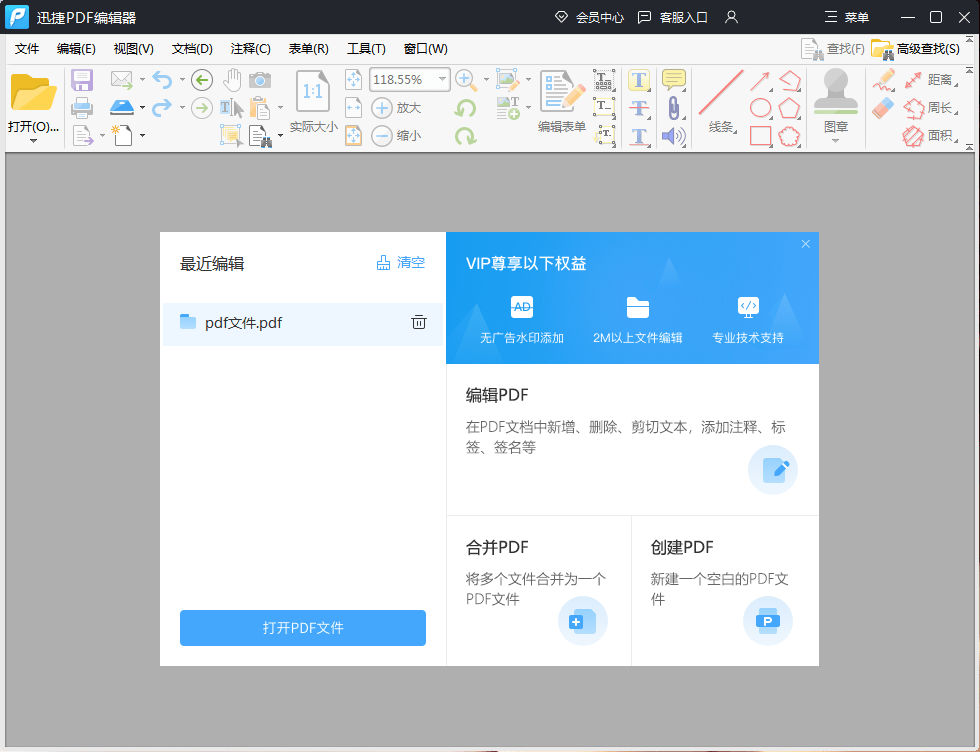Click the green previous view arrow

[x=201, y=80]
